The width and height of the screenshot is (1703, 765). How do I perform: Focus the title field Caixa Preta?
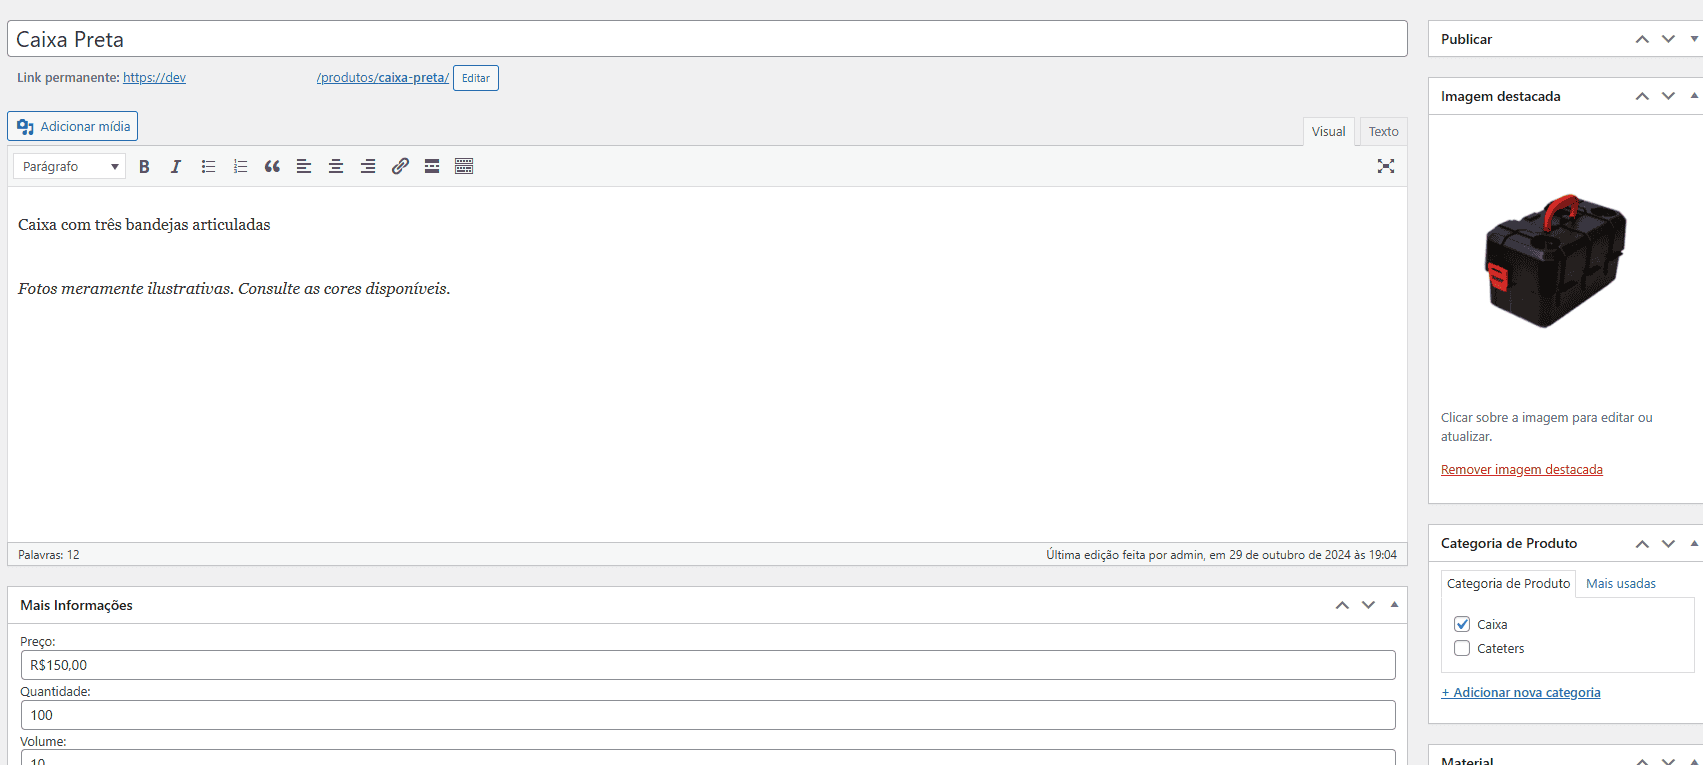click(707, 39)
